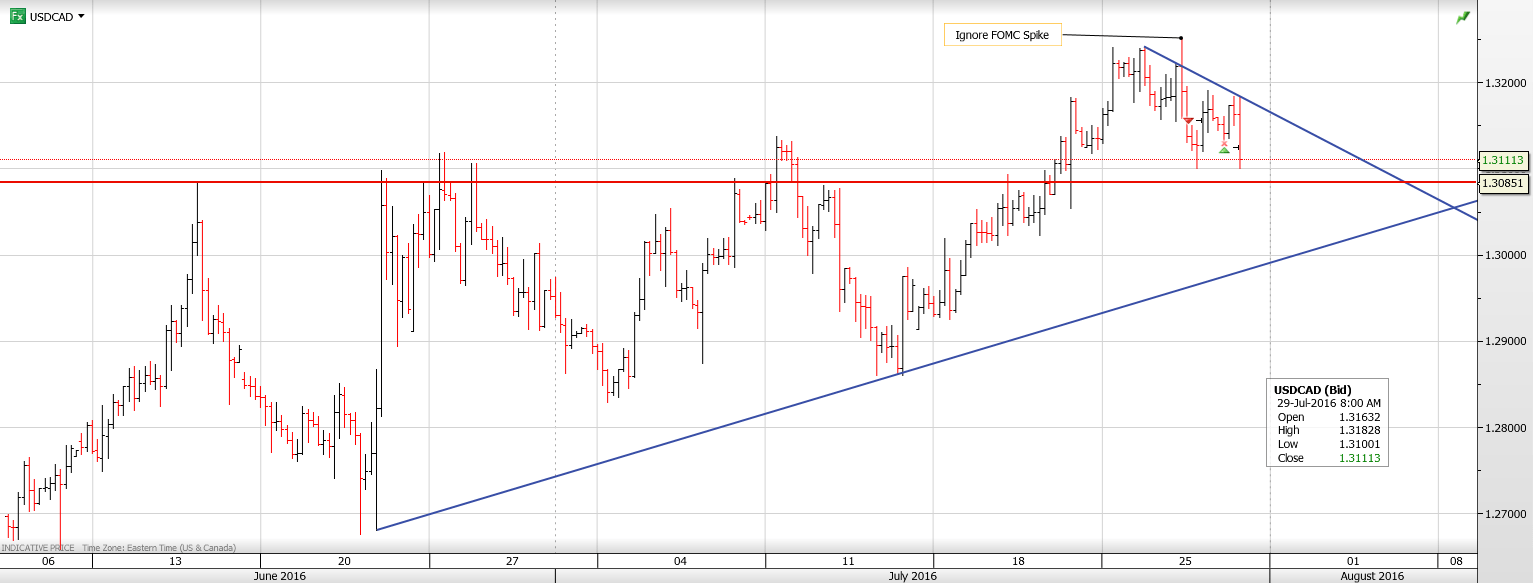Click the dropdown caret beside the Fx logo

[82, 16]
